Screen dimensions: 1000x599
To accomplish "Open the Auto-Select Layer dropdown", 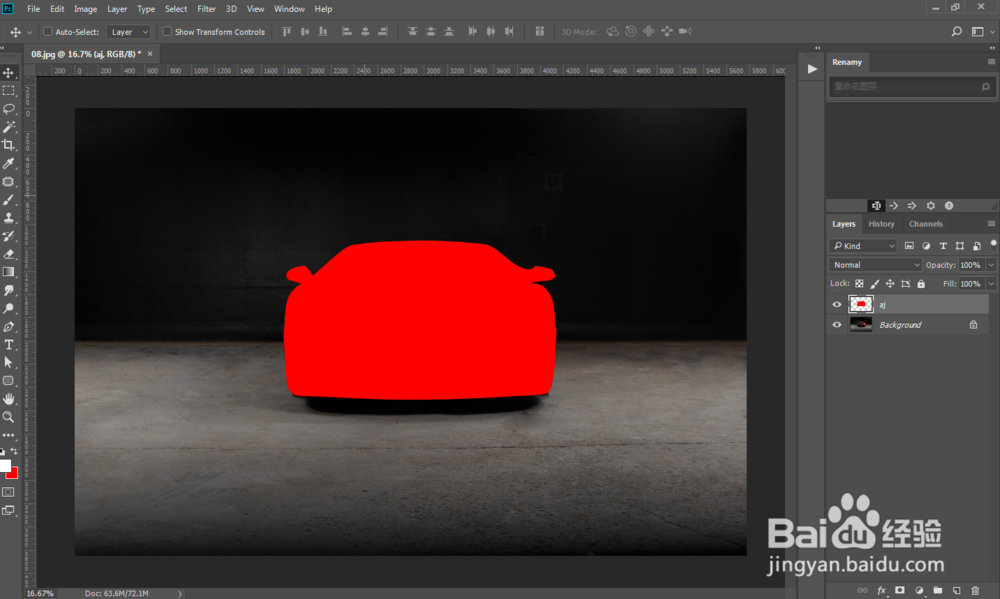I will 128,32.
